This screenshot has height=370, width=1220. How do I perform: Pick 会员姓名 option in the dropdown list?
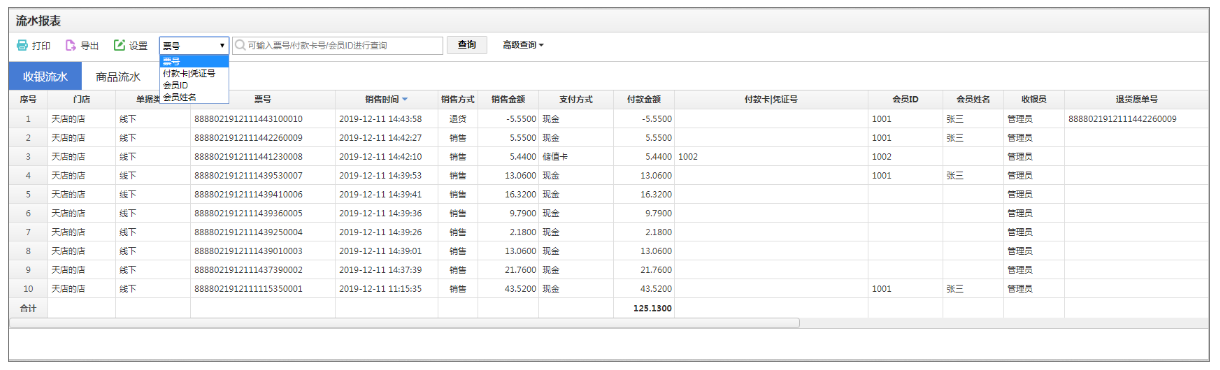click(x=180, y=97)
